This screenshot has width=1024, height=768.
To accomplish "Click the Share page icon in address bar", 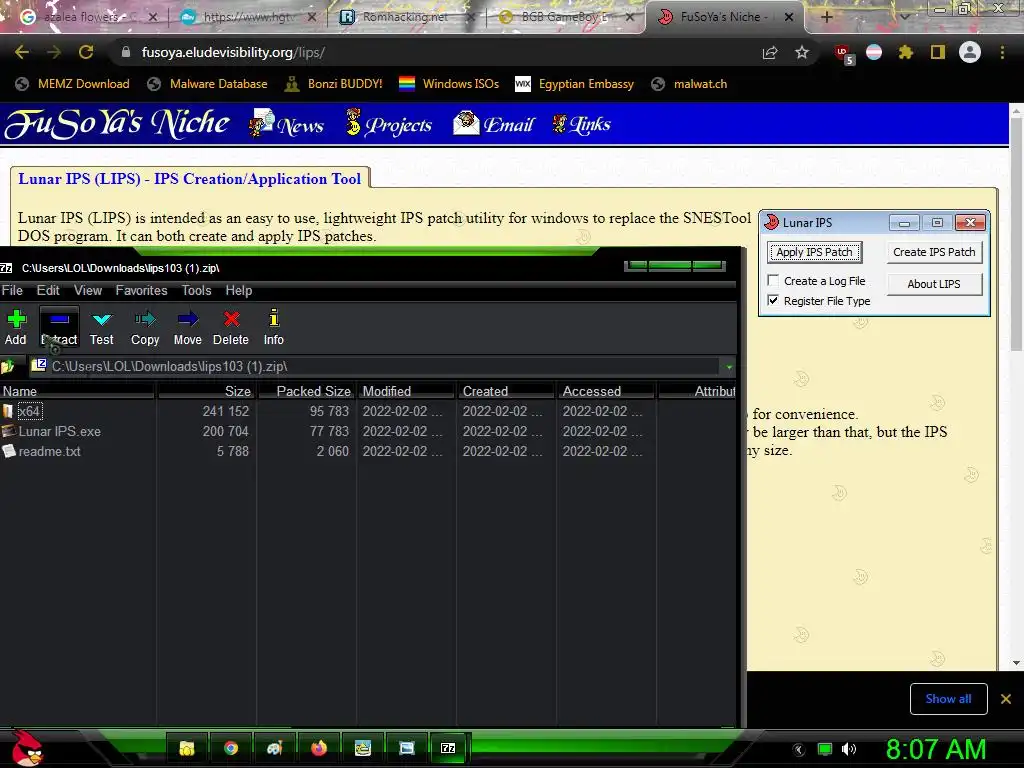I will tap(770, 52).
